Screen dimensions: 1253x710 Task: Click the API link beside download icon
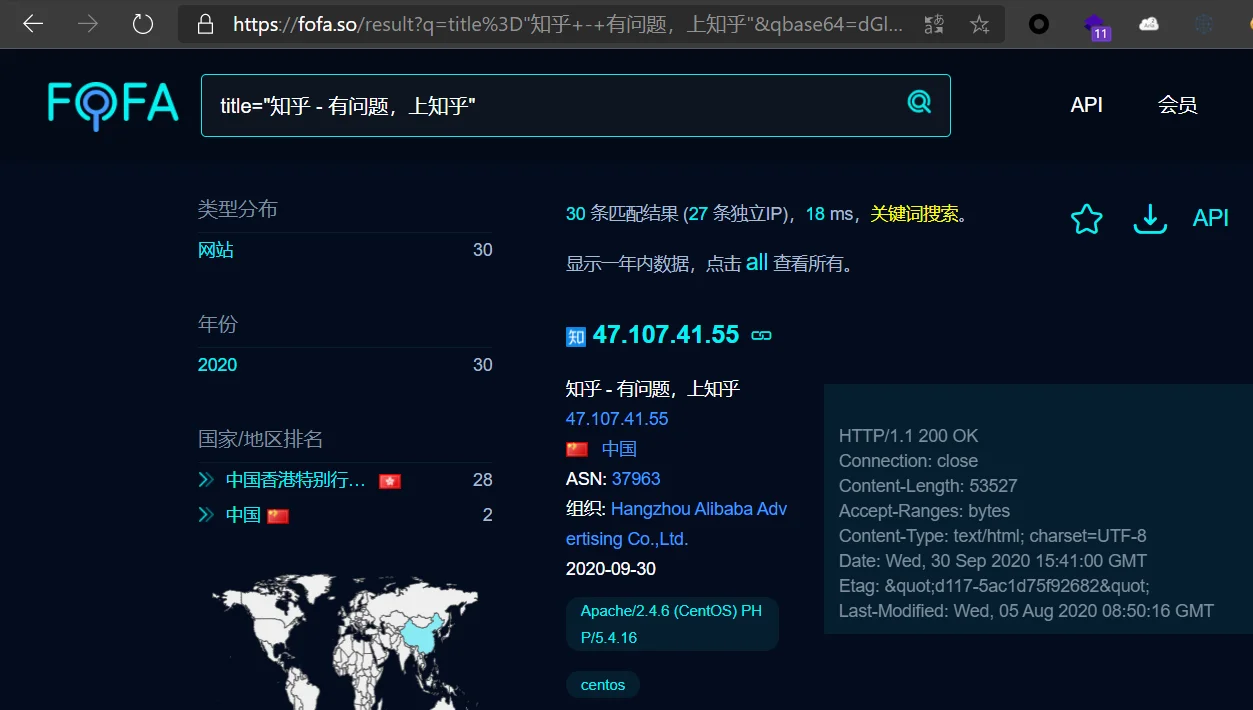point(1210,218)
